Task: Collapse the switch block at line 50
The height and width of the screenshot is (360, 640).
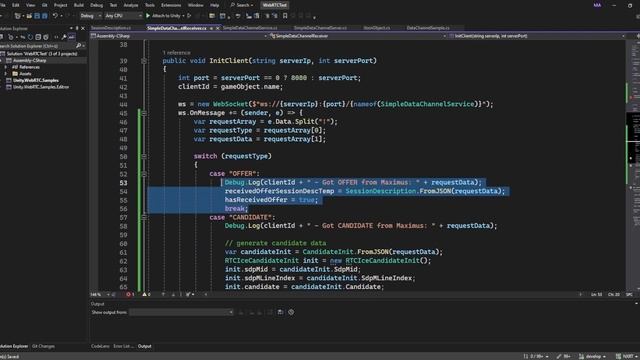Action: click(x=144, y=156)
